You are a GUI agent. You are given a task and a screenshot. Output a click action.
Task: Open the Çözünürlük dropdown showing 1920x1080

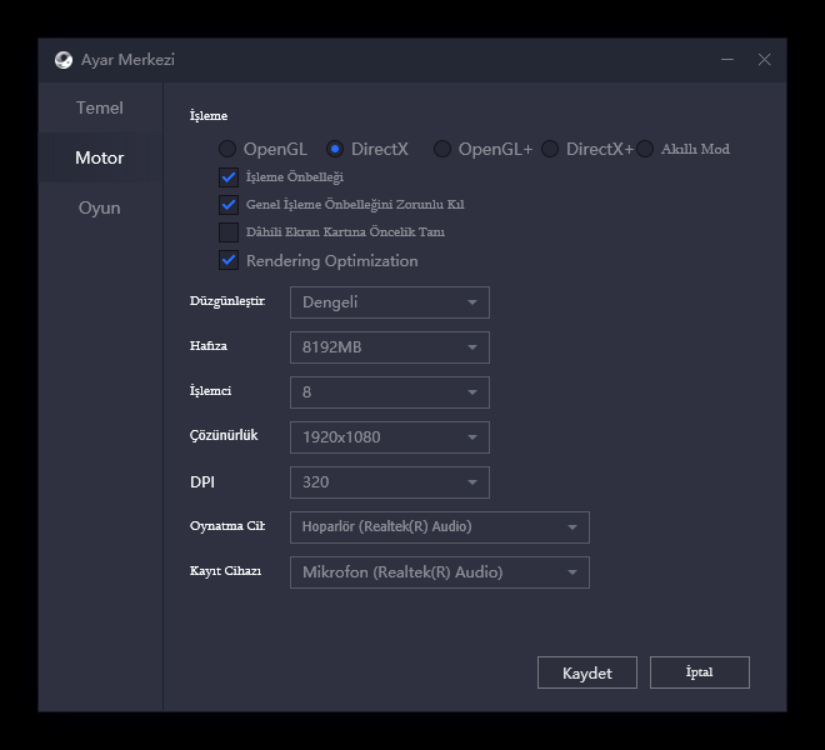click(x=390, y=437)
